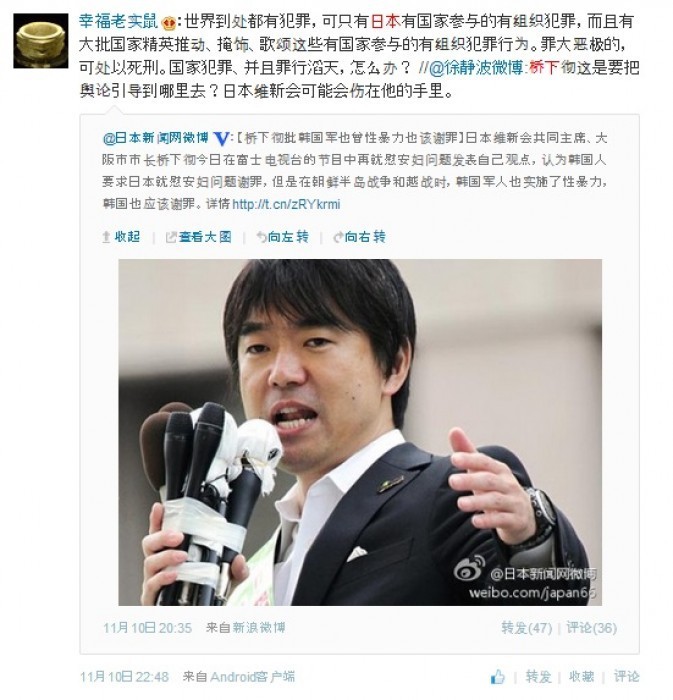673x700 pixels.
Task: View 转发(47) reposts of original post
Action: (527, 628)
